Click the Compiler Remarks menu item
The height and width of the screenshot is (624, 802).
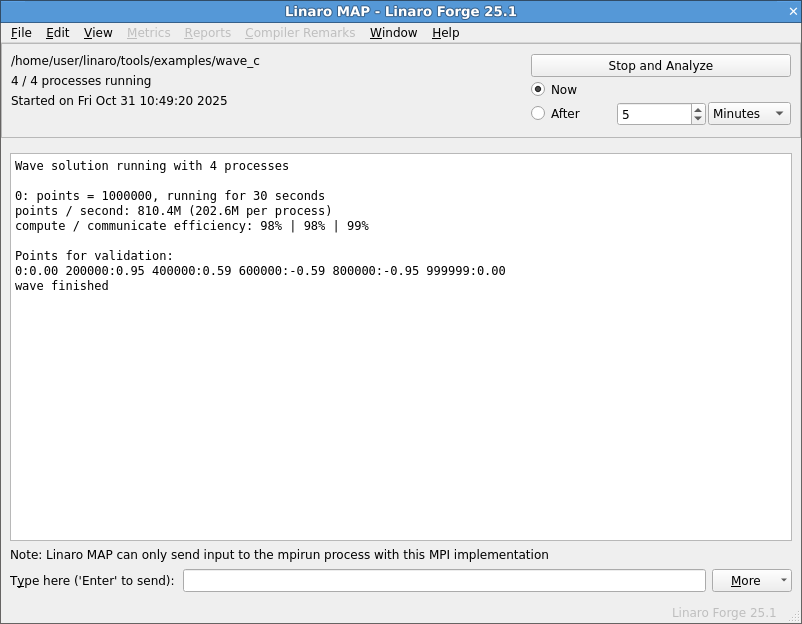(x=300, y=33)
